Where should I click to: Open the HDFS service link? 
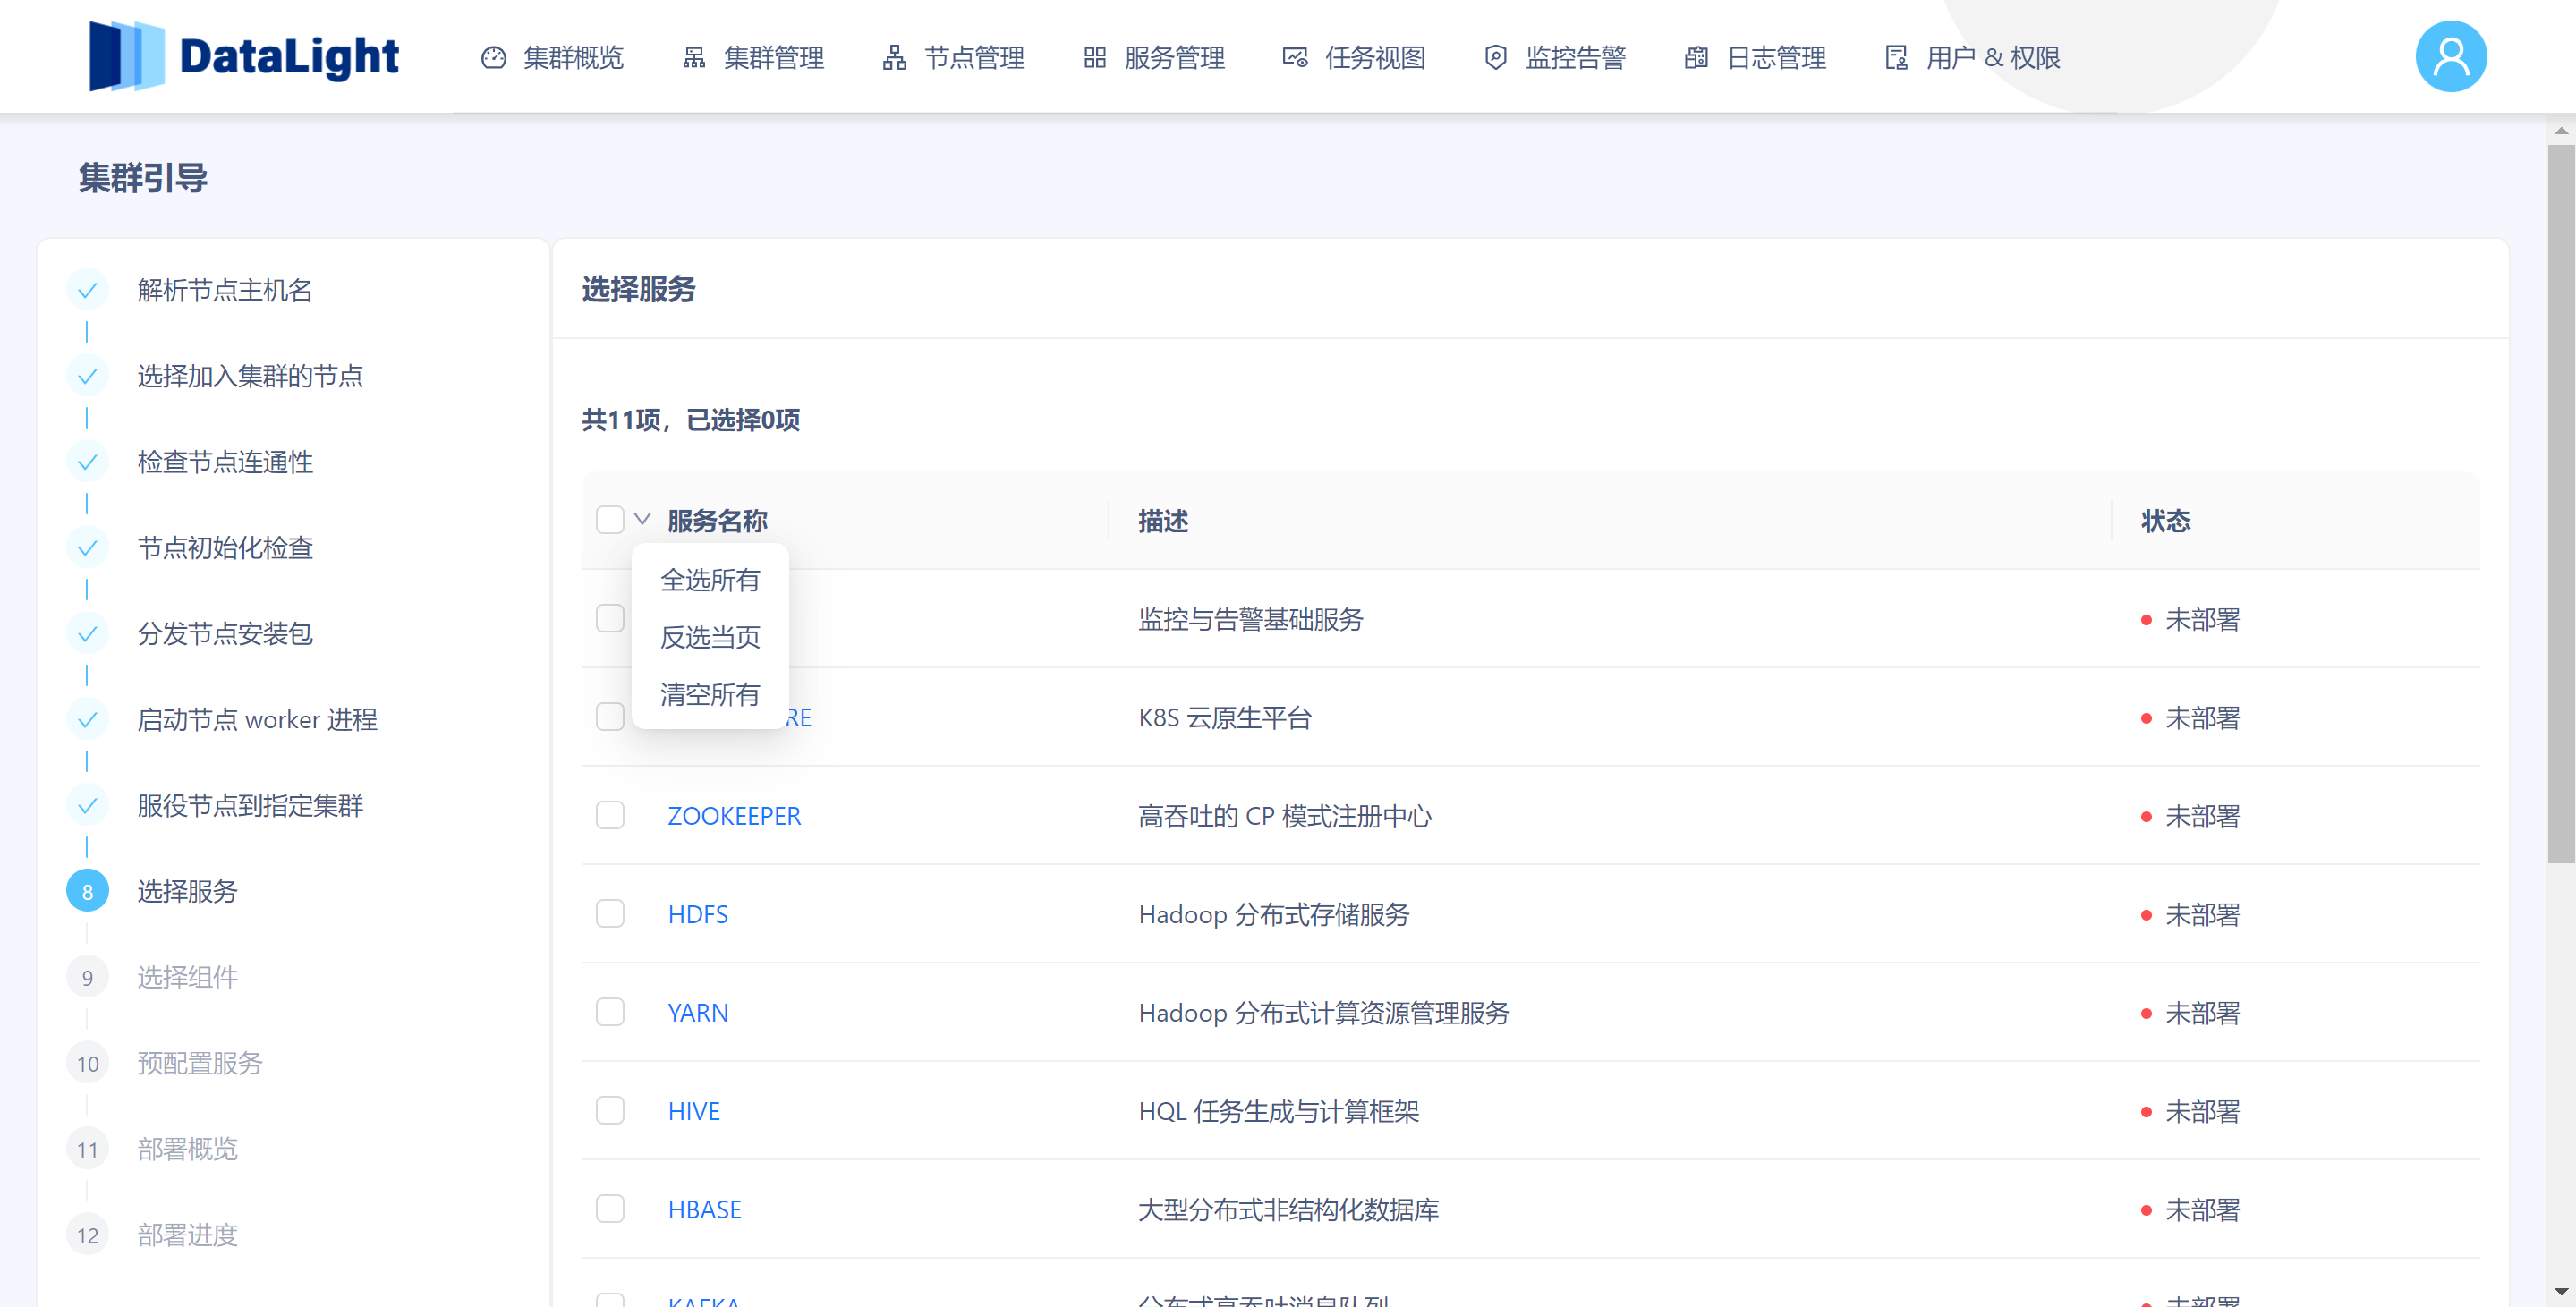[698, 914]
